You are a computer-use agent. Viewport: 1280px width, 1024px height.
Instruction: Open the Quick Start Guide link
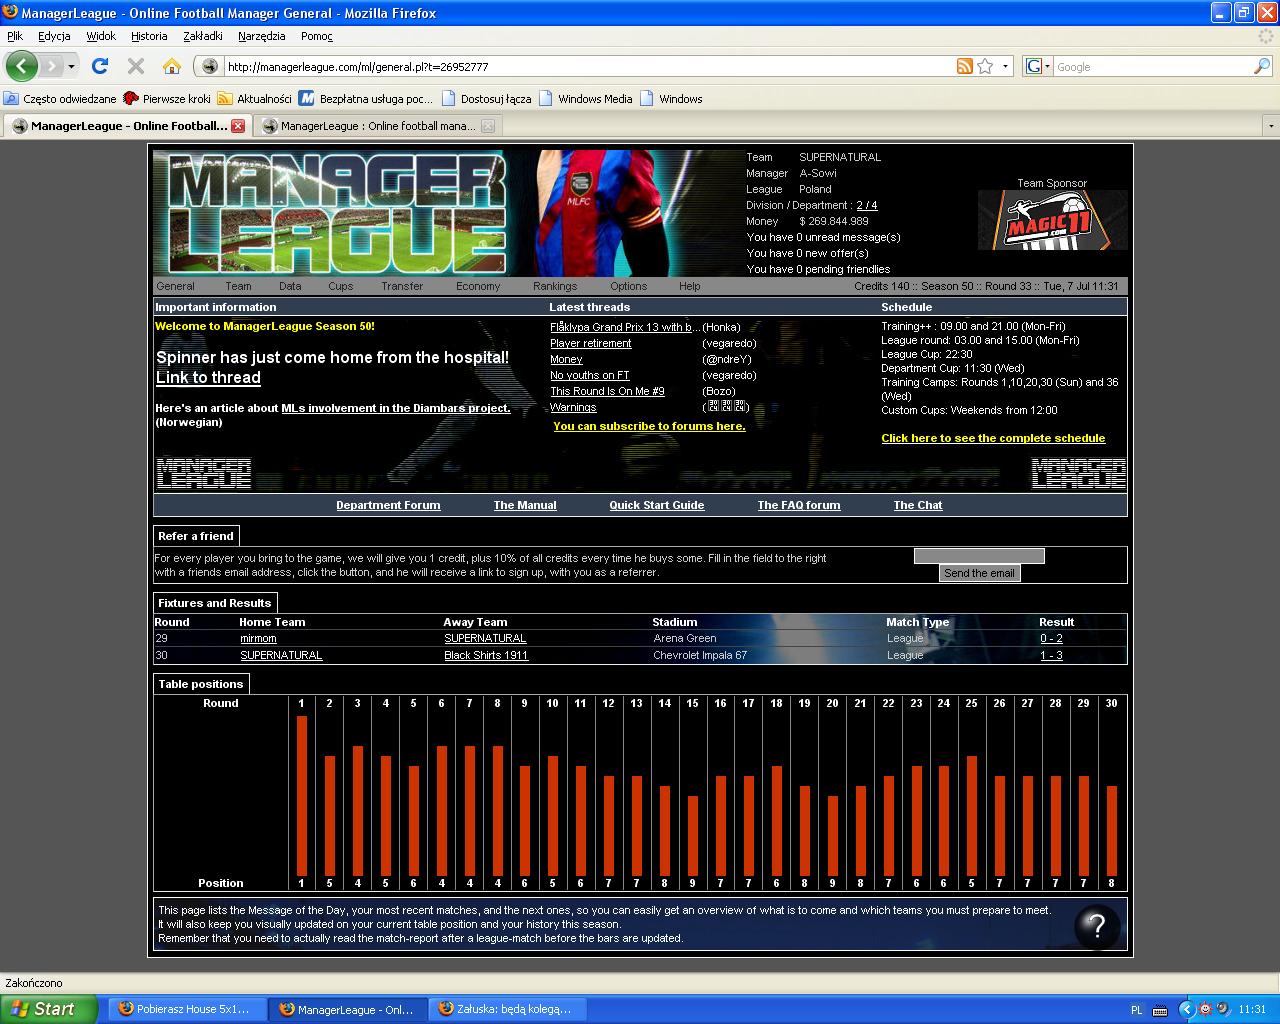[657, 505]
